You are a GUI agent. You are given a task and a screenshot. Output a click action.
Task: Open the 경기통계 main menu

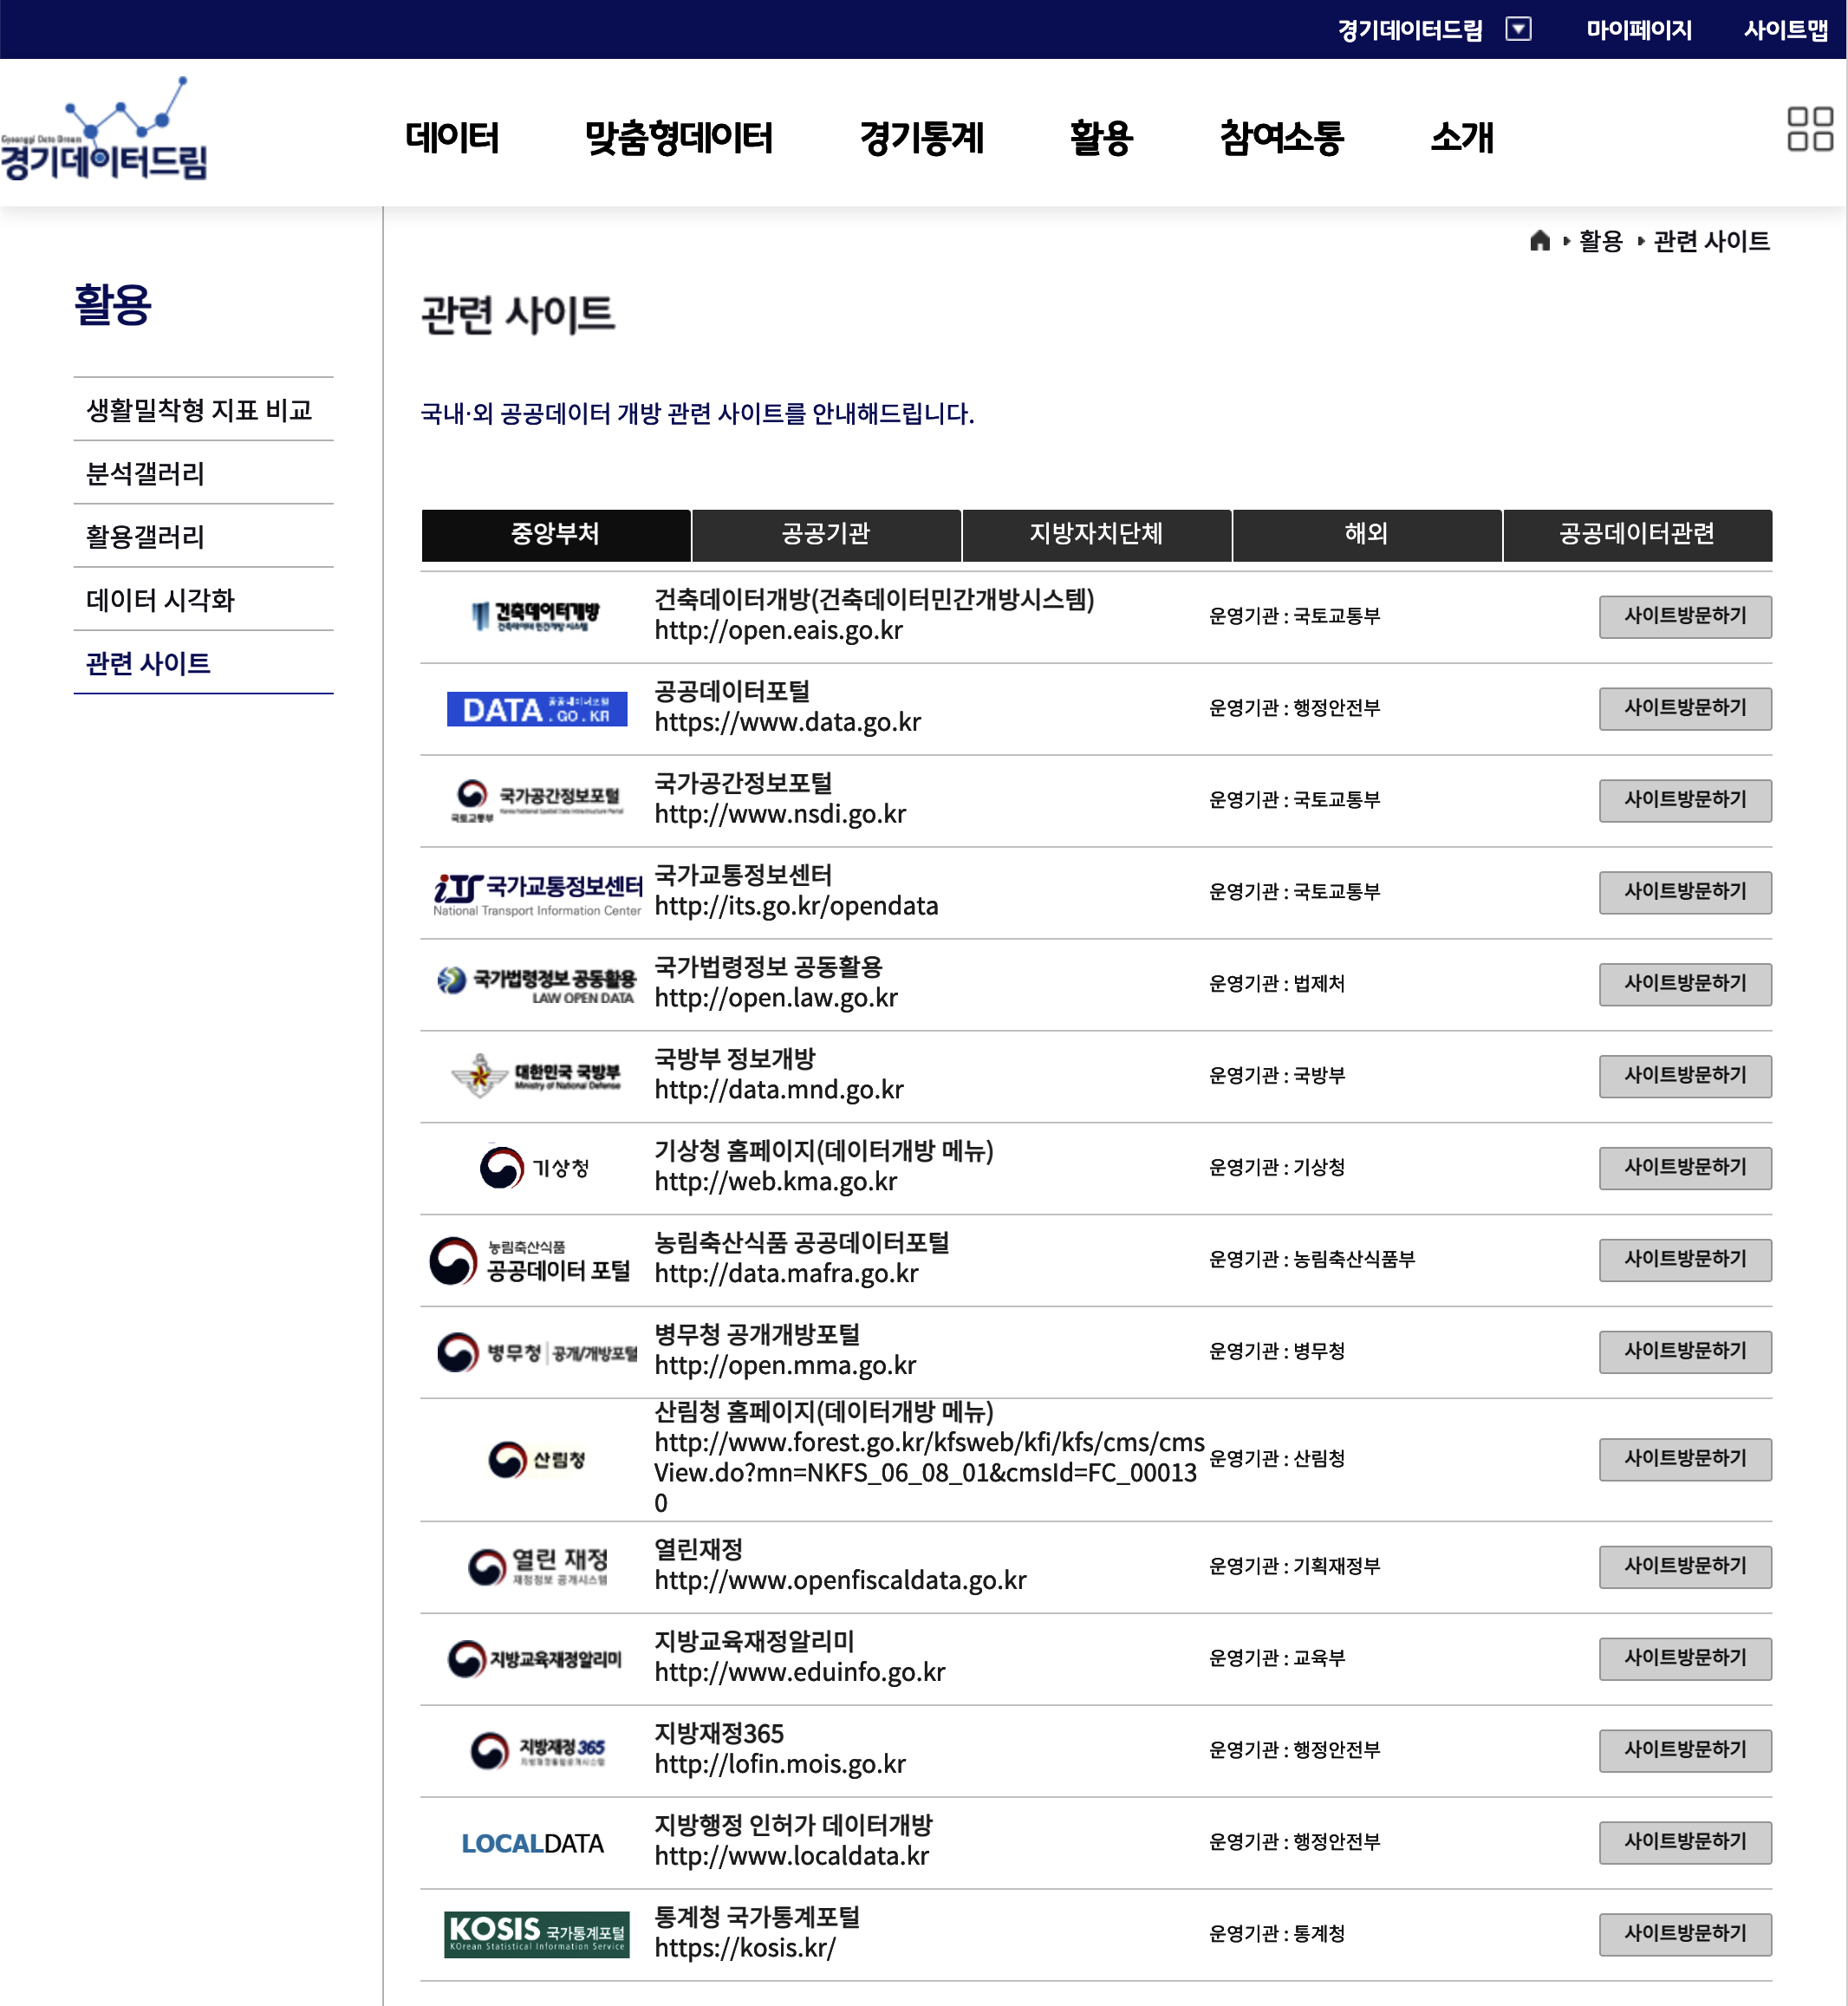click(921, 138)
